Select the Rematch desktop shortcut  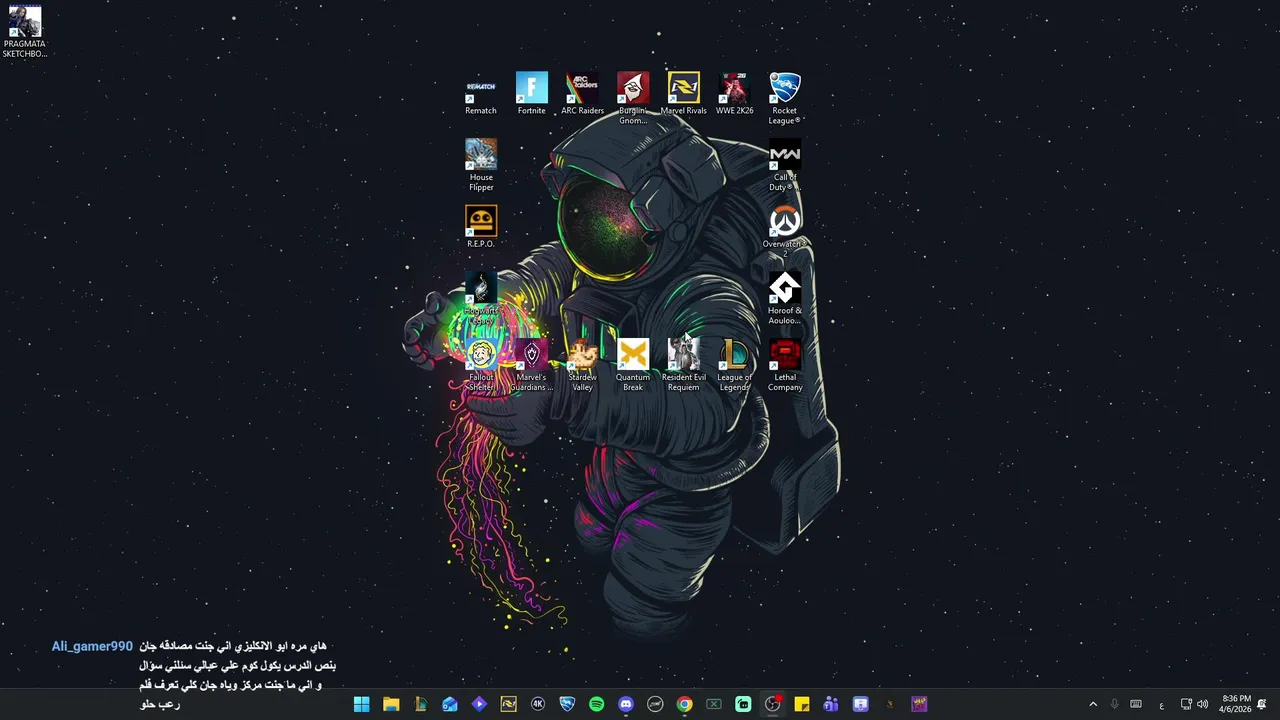click(481, 95)
